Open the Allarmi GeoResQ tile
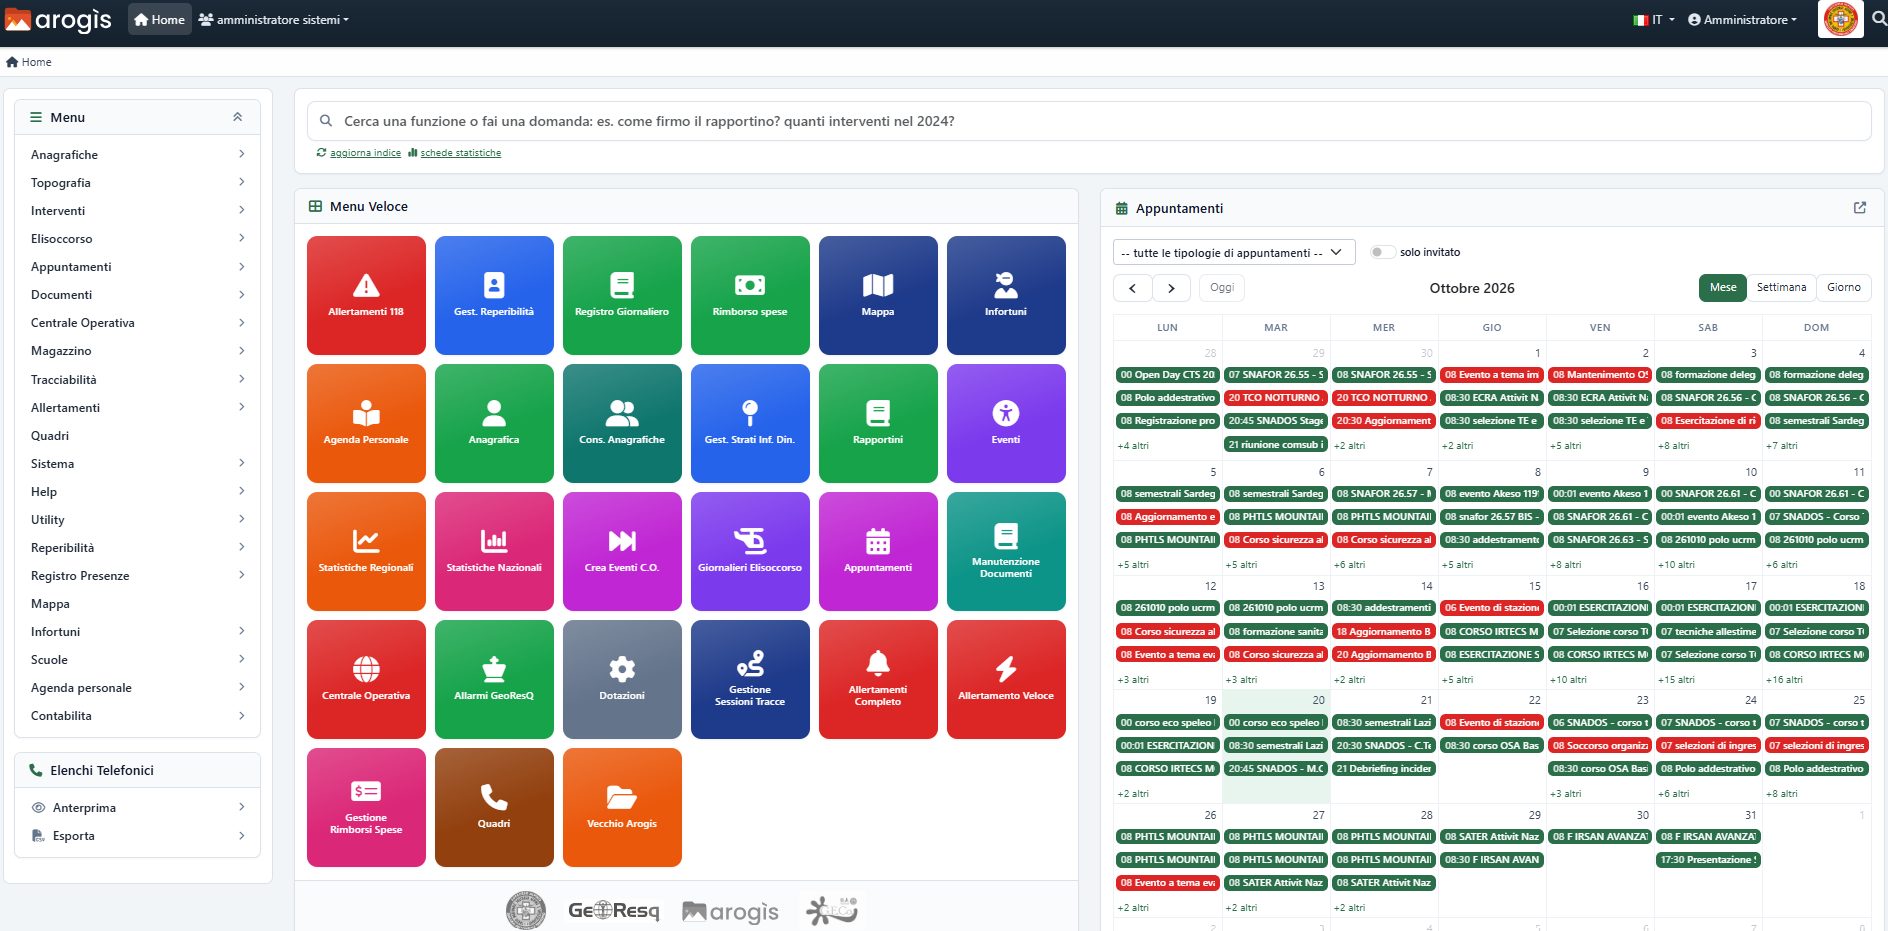This screenshot has width=1888, height=931. pyautogui.click(x=494, y=679)
